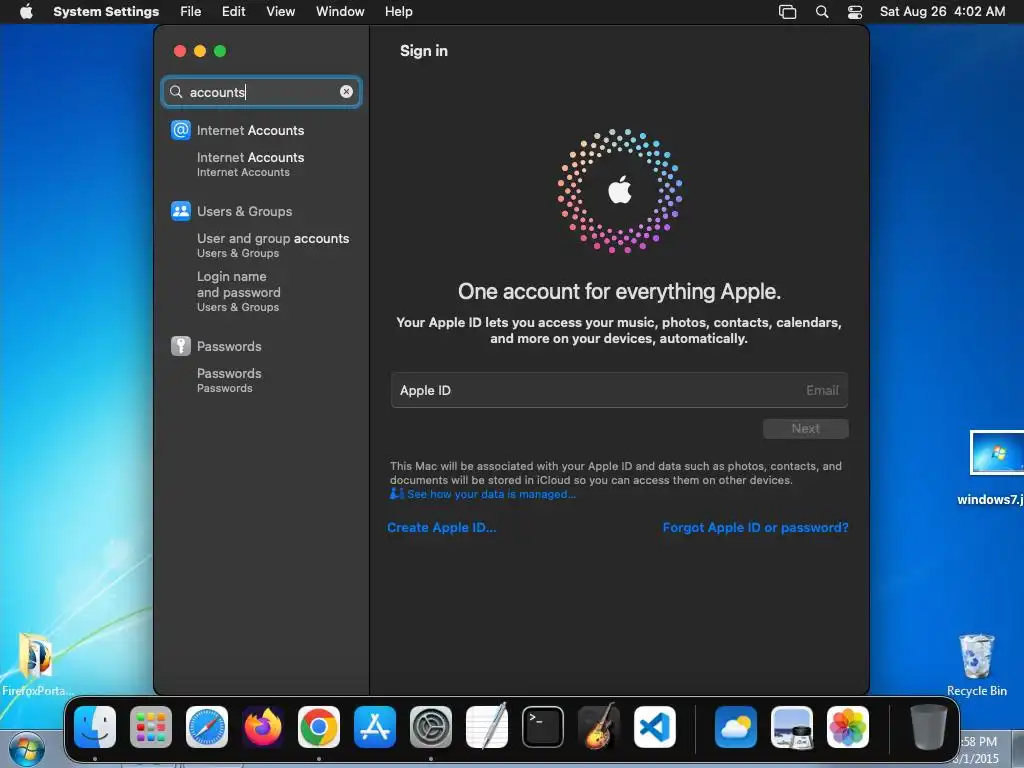Open the Window menu
This screenshot has width=1024, height=768.
coord(340,11)
